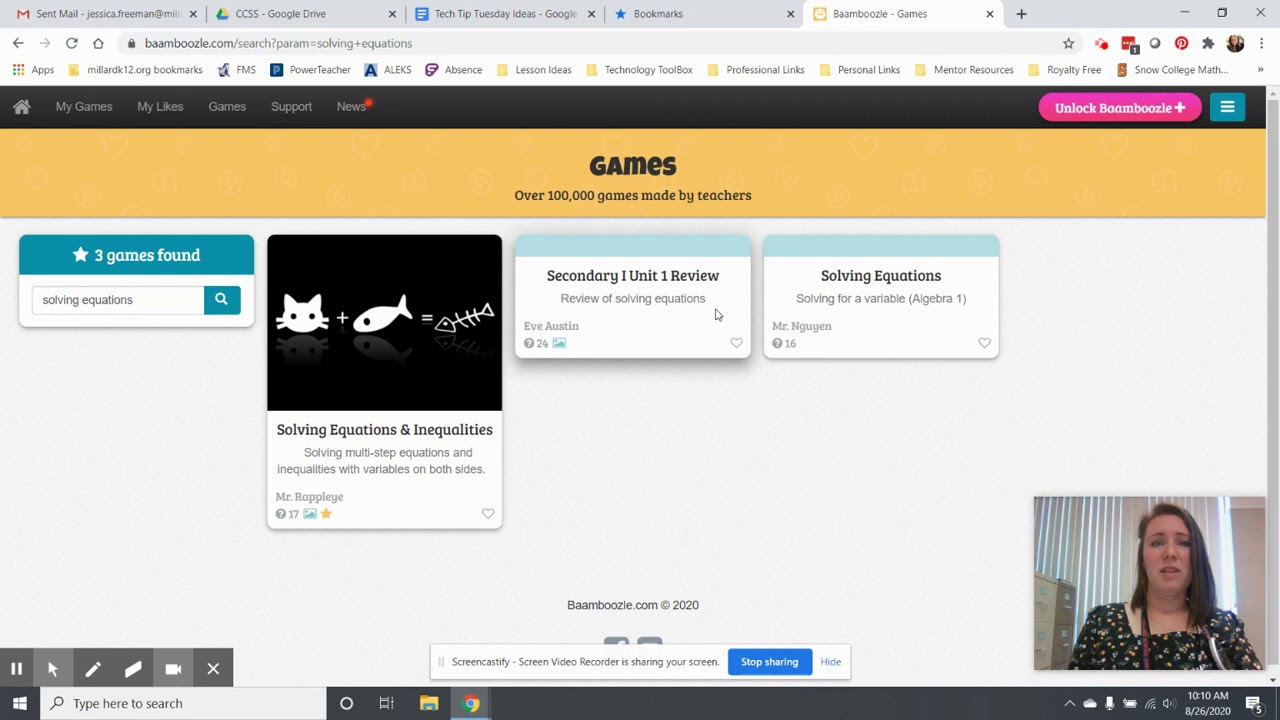The height and width of the screenshot is (720, 1280).
Task: Select the Screencastify mouse cursor tool
Action: tap(53, 669)
